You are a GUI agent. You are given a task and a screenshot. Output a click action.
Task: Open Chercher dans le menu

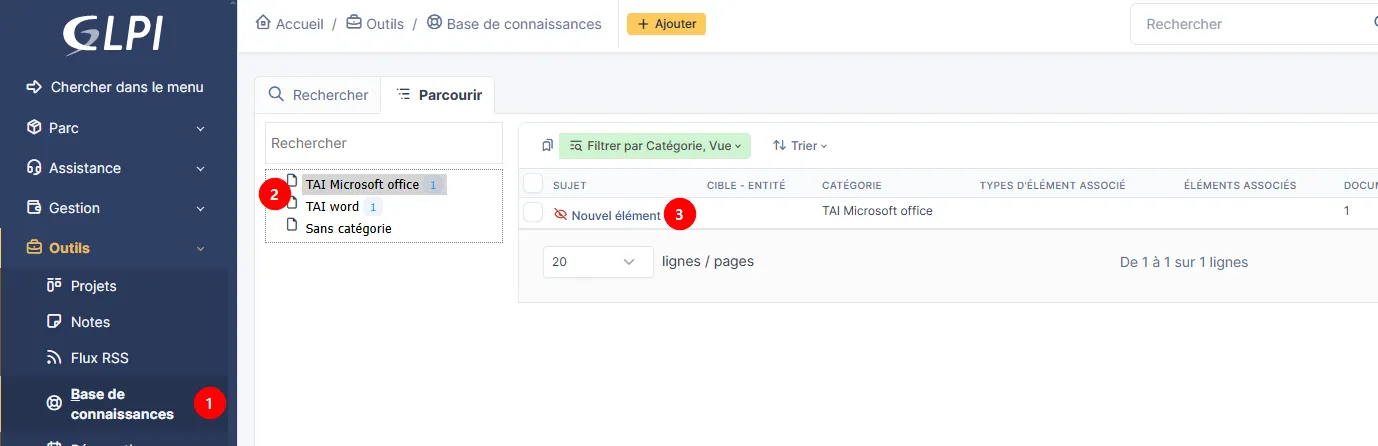pos(114,87)
